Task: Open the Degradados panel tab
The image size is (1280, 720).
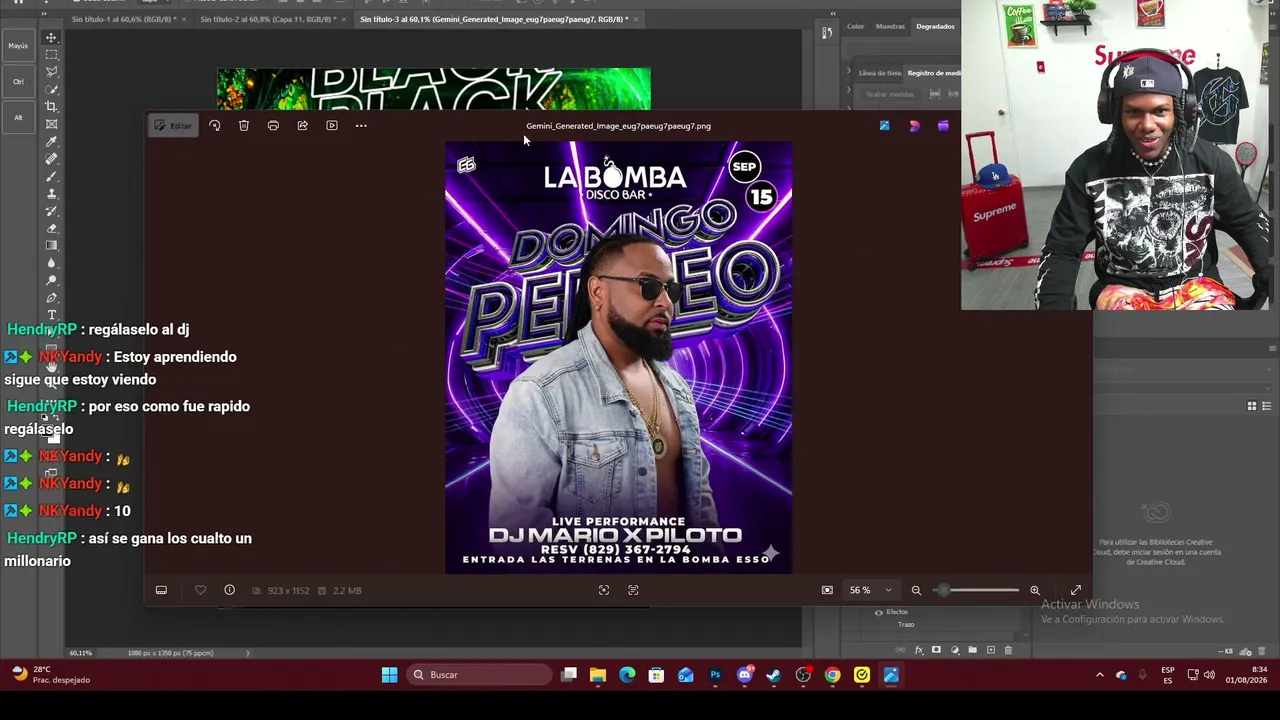Action: pos(935,26)
